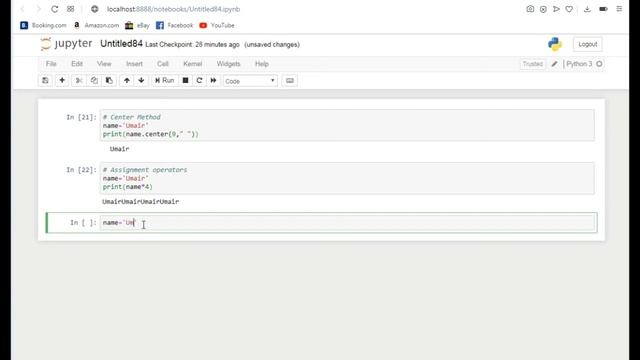Viewport: 640px width, 360px height.
Task: Take a snapshot with camera icon
Action: pos(530,9)
